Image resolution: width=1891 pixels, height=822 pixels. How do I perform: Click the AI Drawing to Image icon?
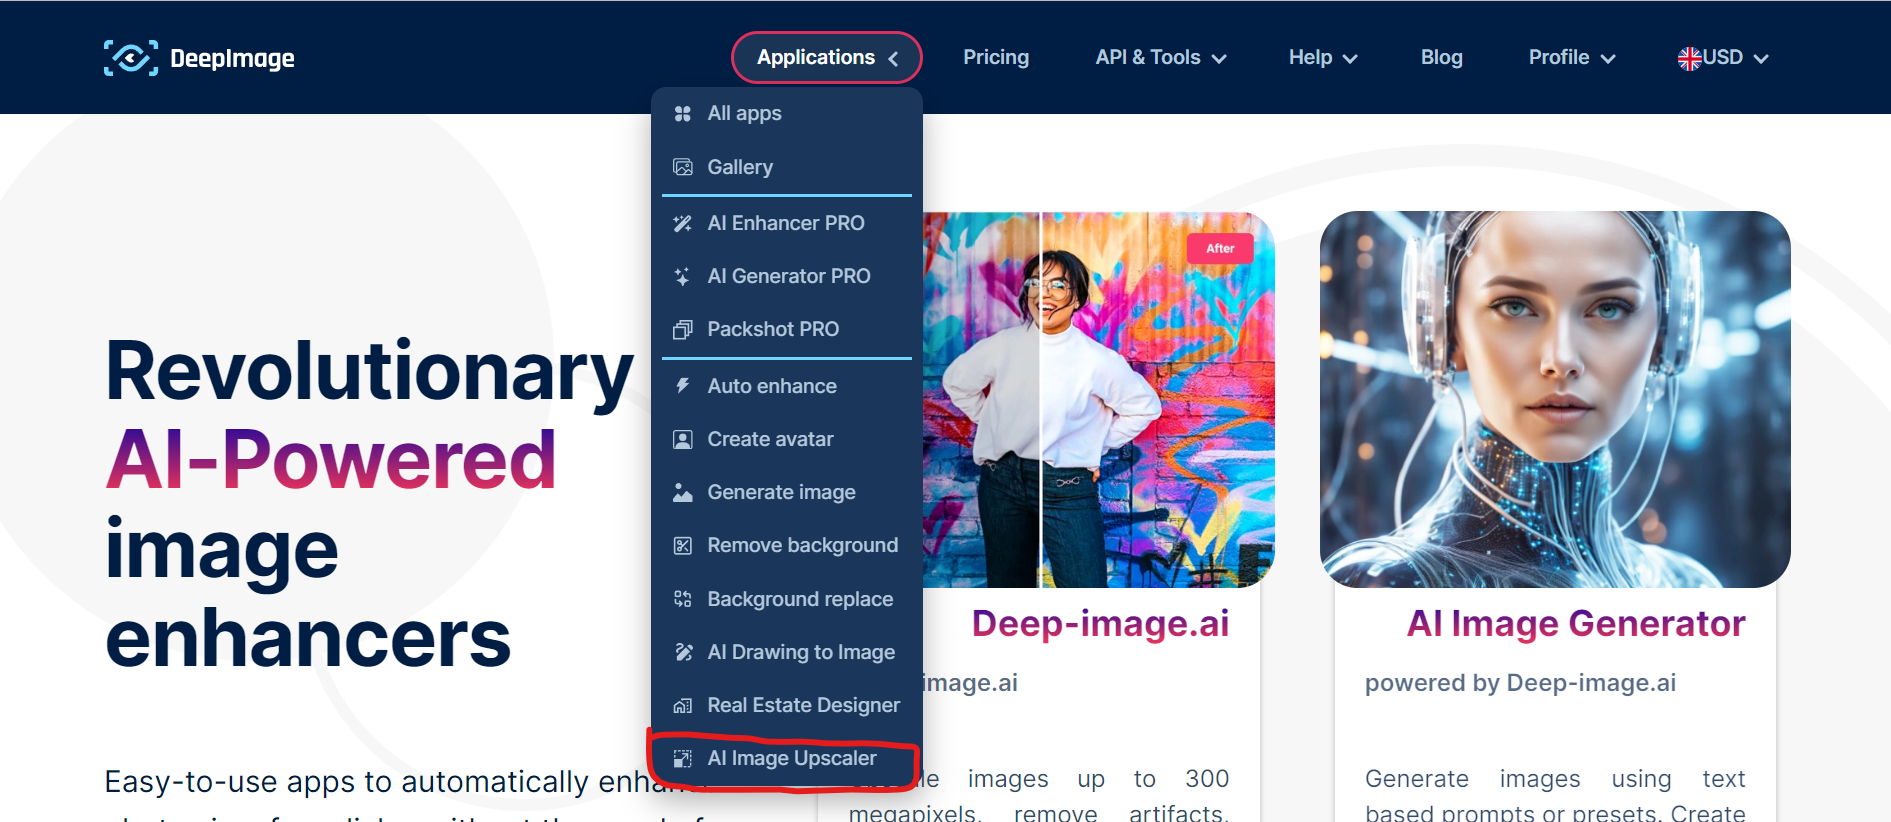683,652
